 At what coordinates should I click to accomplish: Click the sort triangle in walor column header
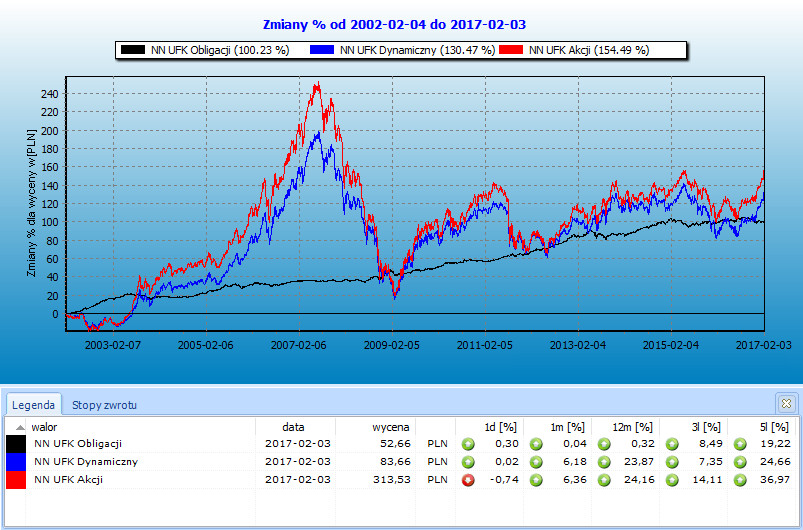19,427
